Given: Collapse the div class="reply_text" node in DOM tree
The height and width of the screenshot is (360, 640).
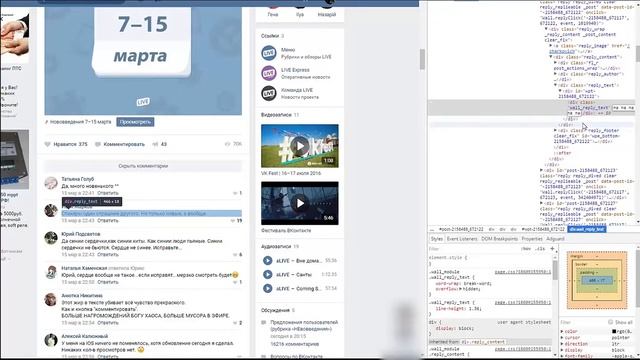Looking at the screenshot, I should (x=556, y=85).
